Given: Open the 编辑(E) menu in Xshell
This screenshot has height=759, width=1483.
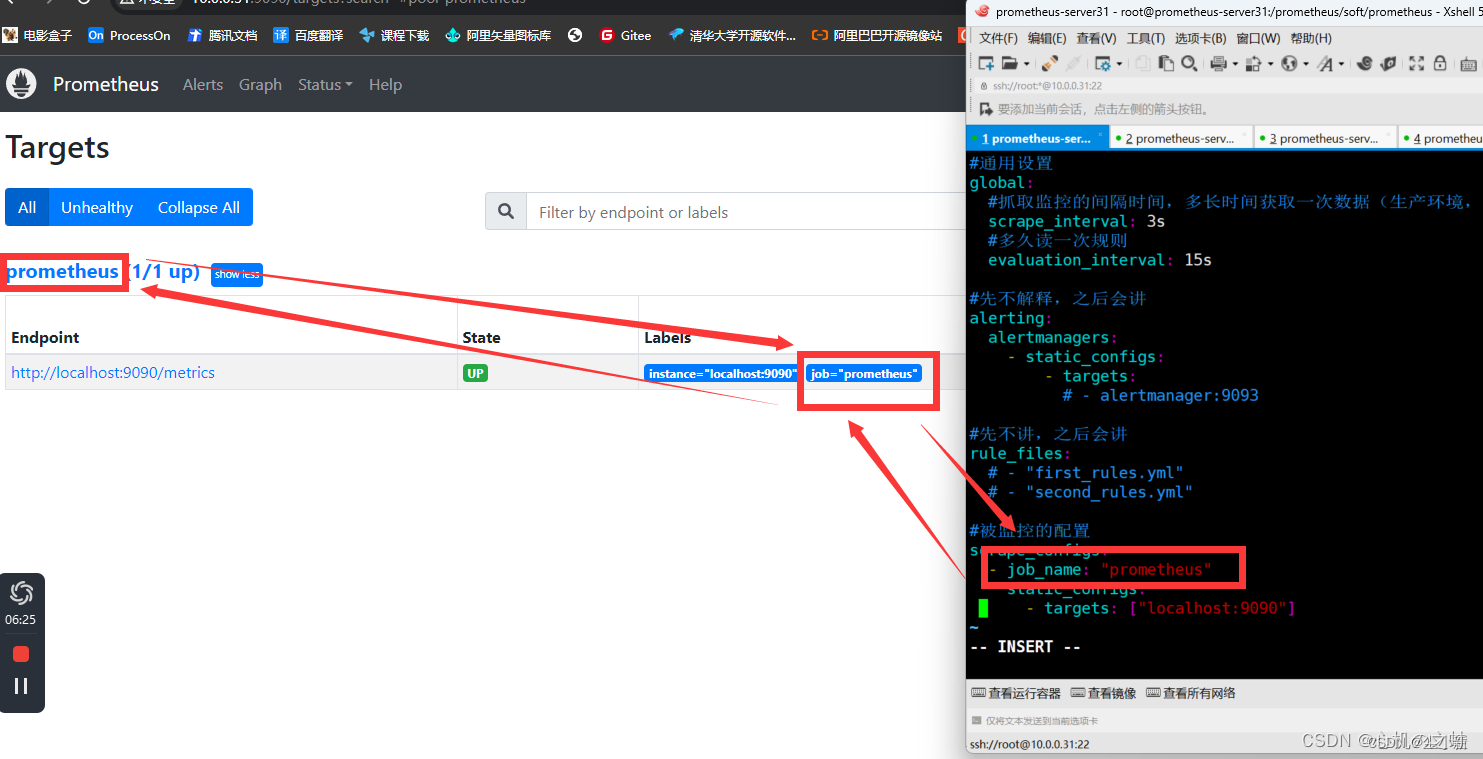Looking at the screenshot, I should coord(1047,38).
